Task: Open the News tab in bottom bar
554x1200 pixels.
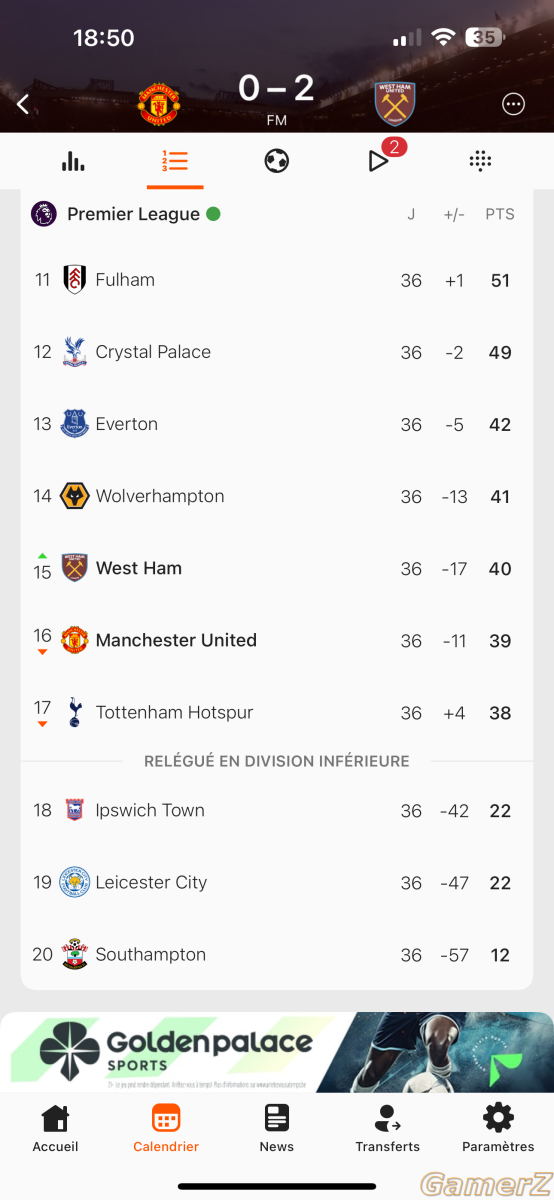Action: click(x=277, y=1128)
